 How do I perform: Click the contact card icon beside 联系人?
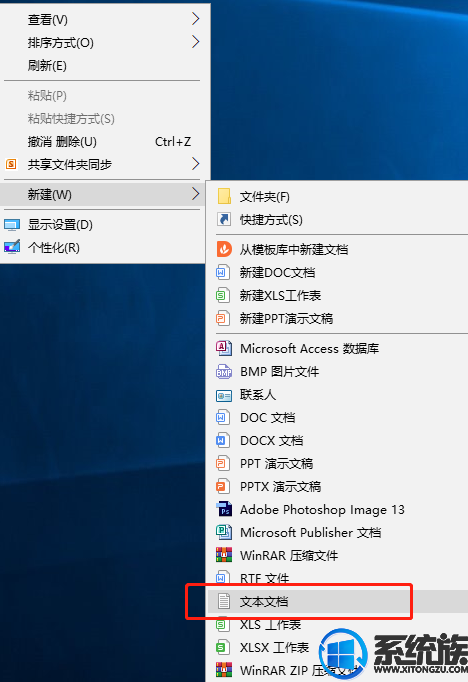[224, 395]
